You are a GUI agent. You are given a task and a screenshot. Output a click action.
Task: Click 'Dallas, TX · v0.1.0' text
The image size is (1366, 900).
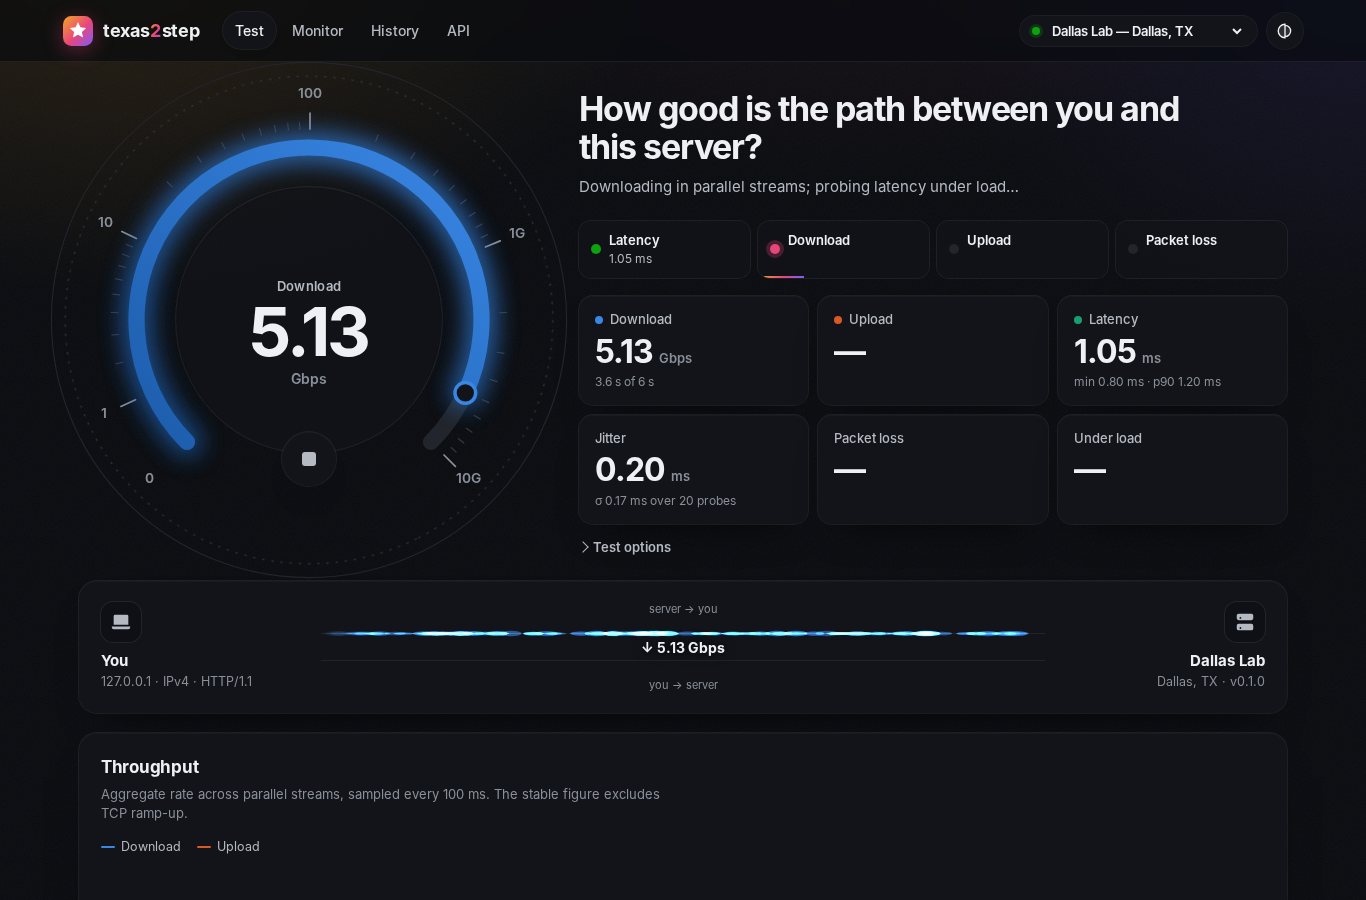(x=1211, y=681)
